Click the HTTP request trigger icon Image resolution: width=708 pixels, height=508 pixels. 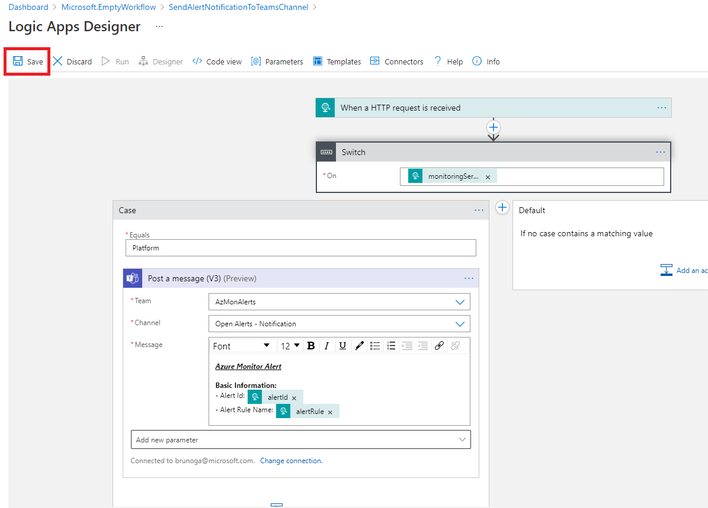[x=326, y=108]
